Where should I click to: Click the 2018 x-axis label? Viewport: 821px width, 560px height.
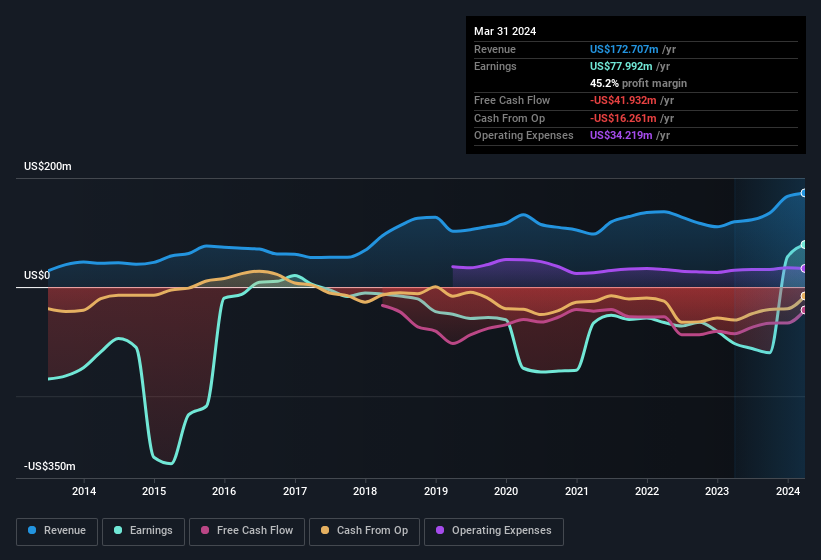pos(365,491)
